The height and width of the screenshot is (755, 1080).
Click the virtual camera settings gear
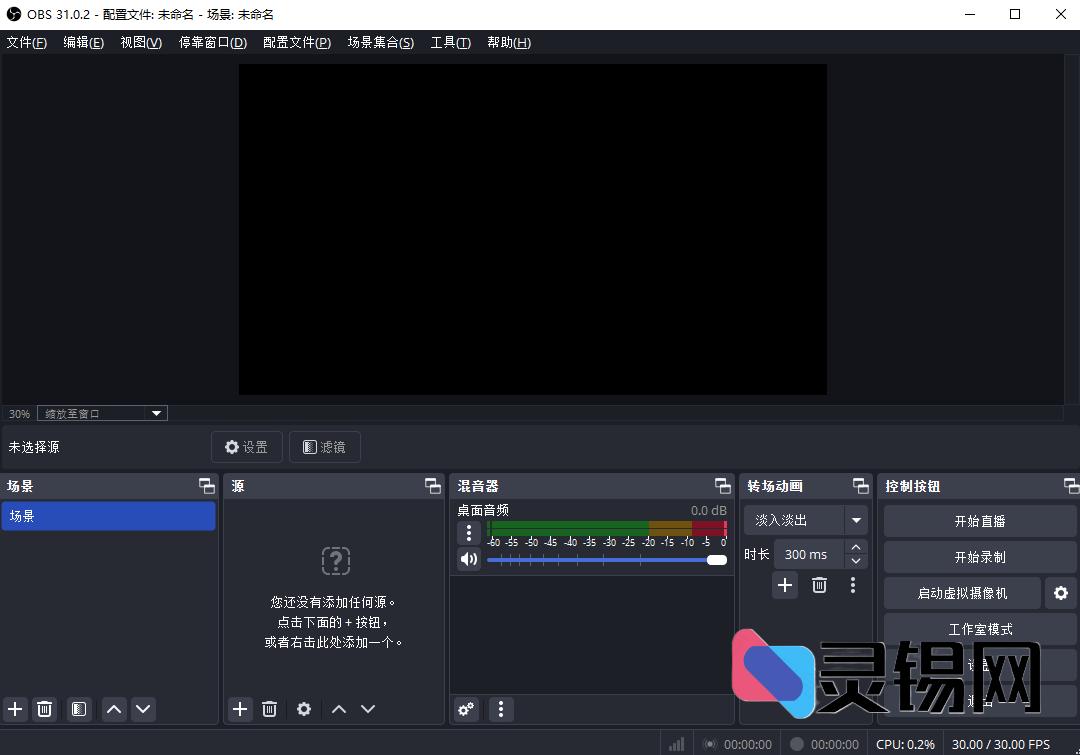pos(1061,593)
